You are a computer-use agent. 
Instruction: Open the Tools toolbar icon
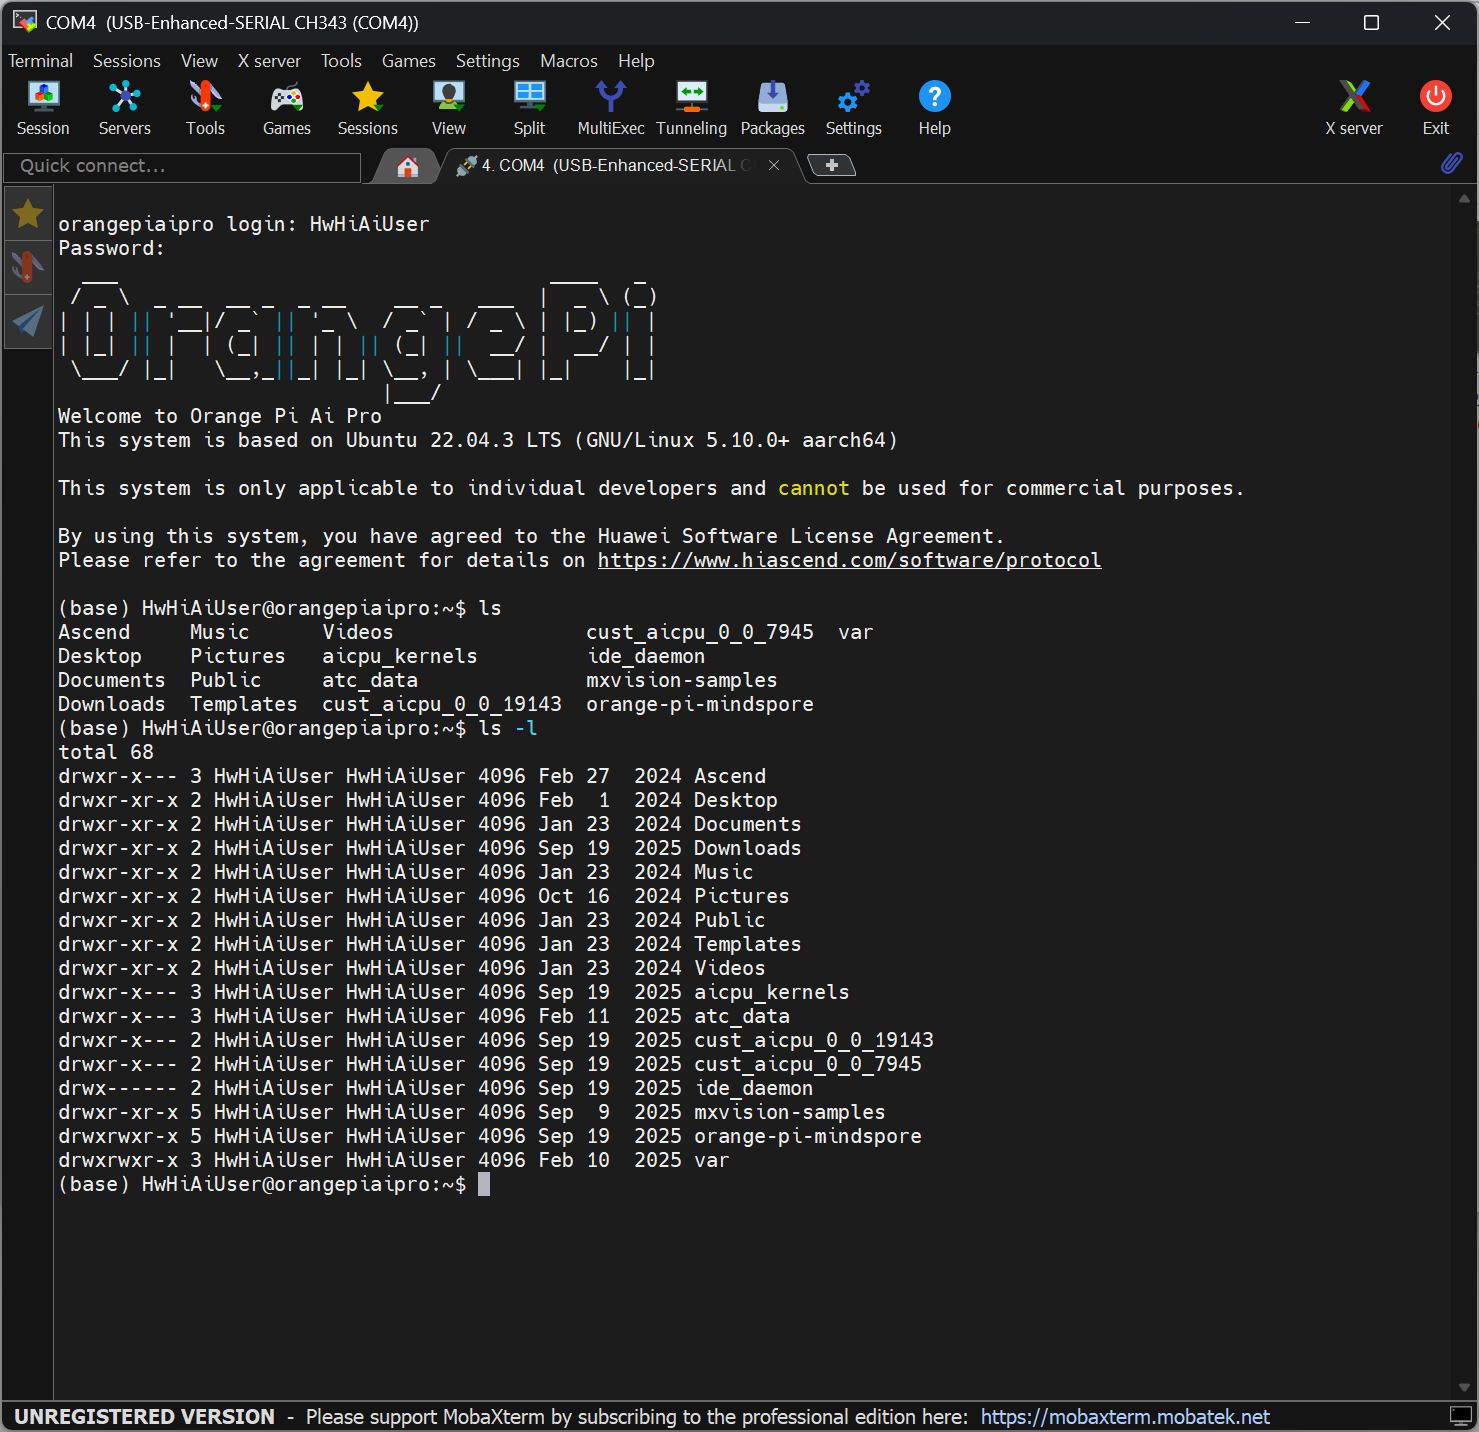tap(205, 108)
